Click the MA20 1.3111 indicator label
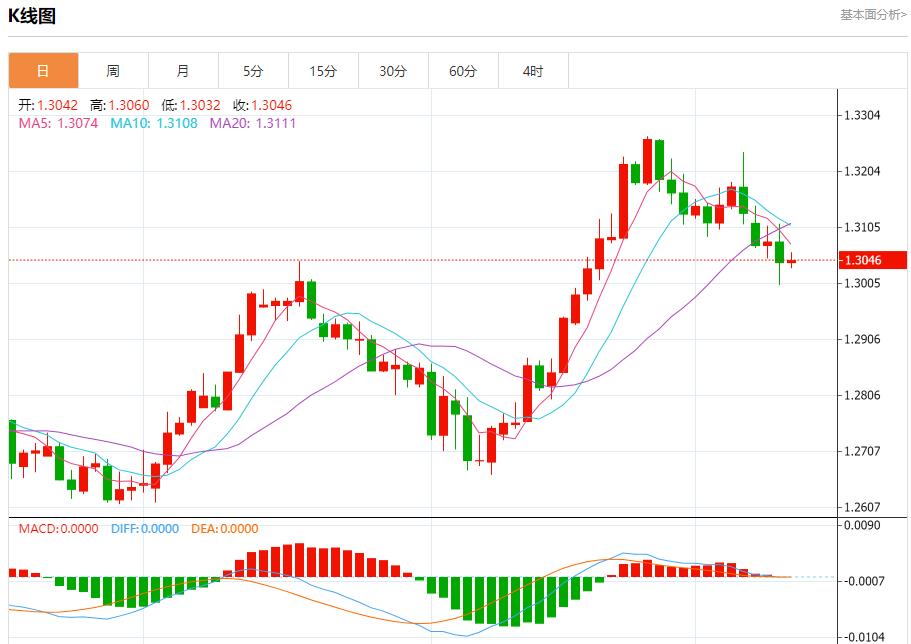Viewport: 911px width, 644px height. (x=252, y=123)
